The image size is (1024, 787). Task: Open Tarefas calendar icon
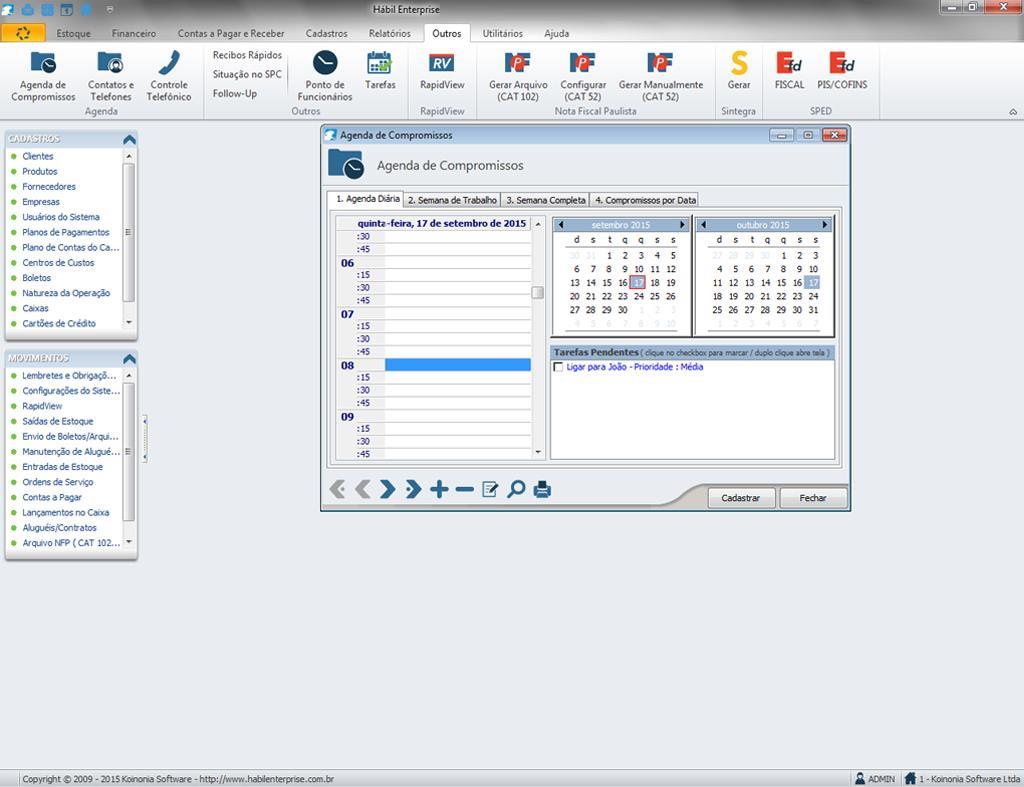pyautogui.click(x=379, y=63)
